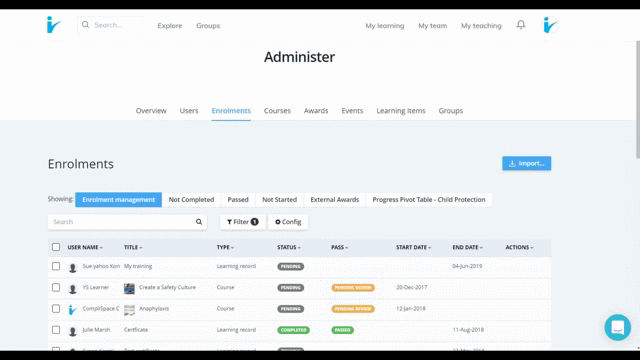Click the CompliSpace C user logo avatar

point(73,310)
